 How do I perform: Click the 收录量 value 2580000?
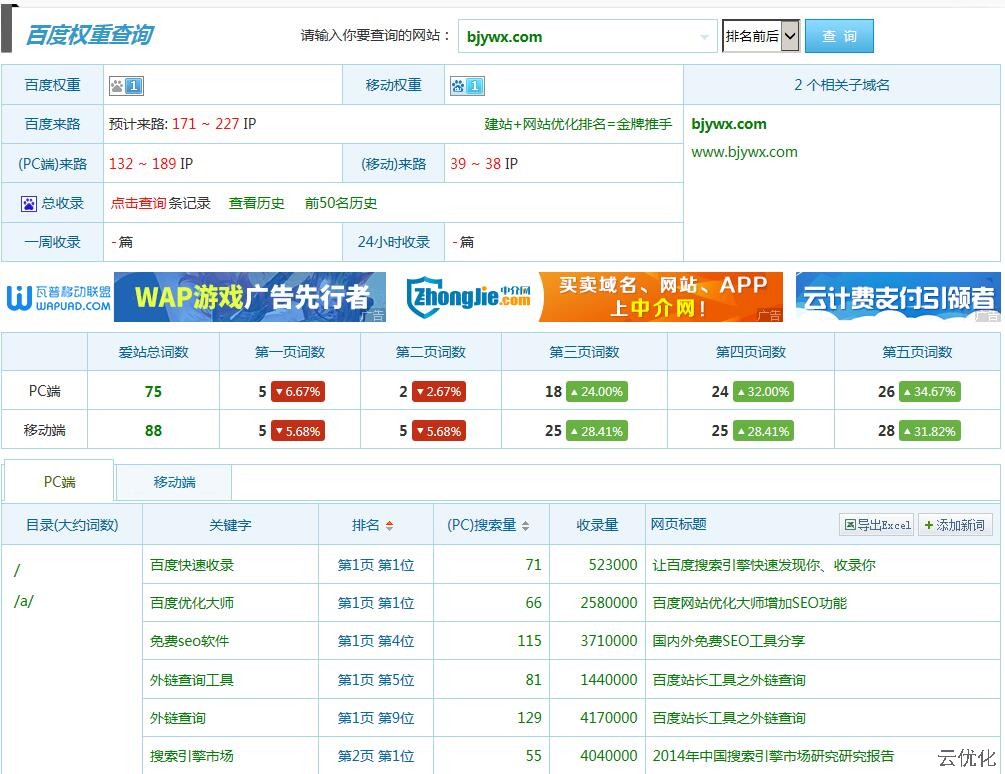609,602
